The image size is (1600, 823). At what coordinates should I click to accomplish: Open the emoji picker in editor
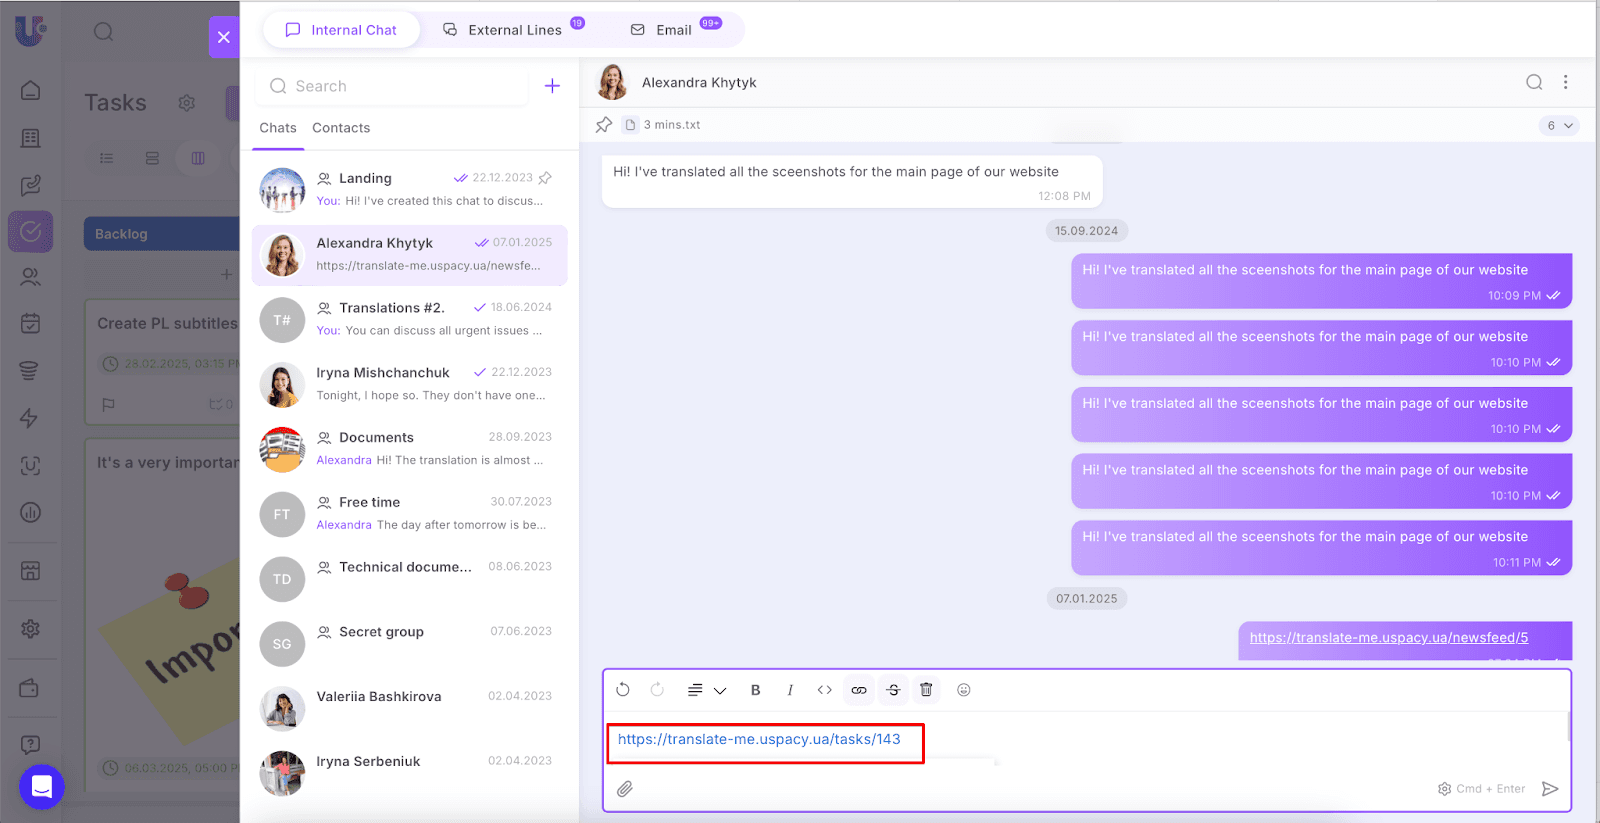tap(964, 690)
